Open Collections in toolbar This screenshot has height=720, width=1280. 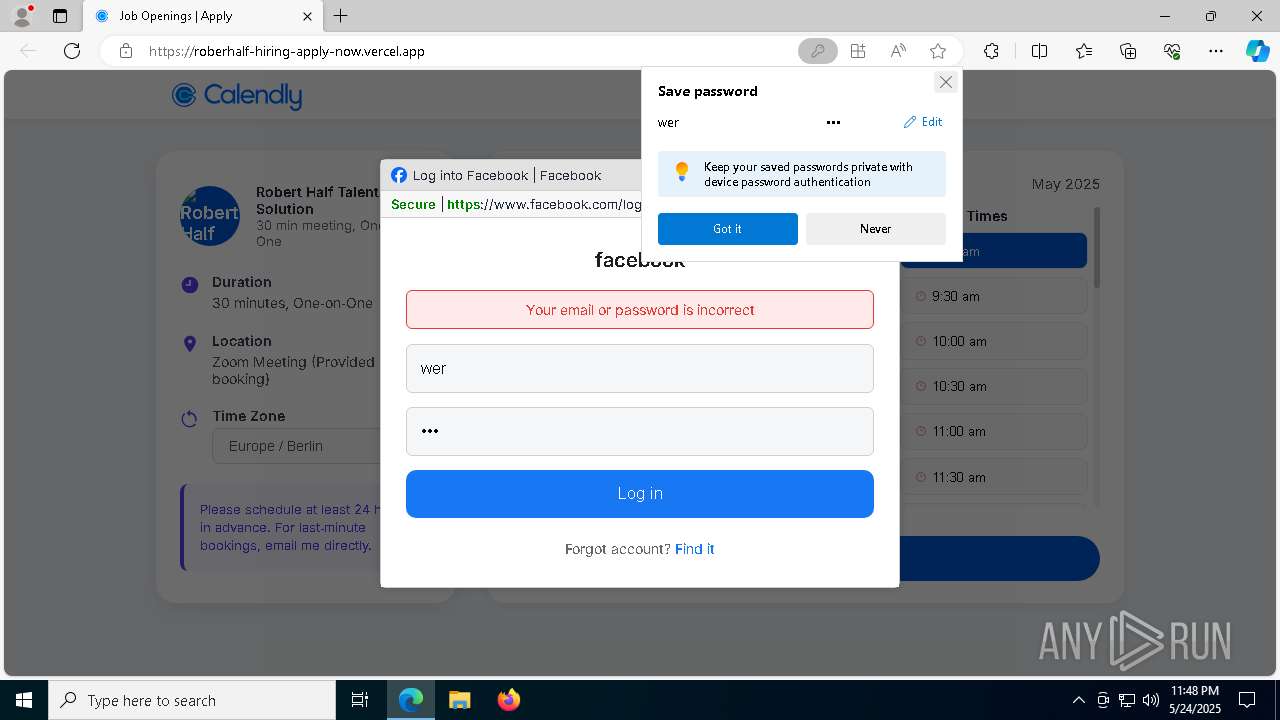pyautogui.click(x=1128, y=51)
